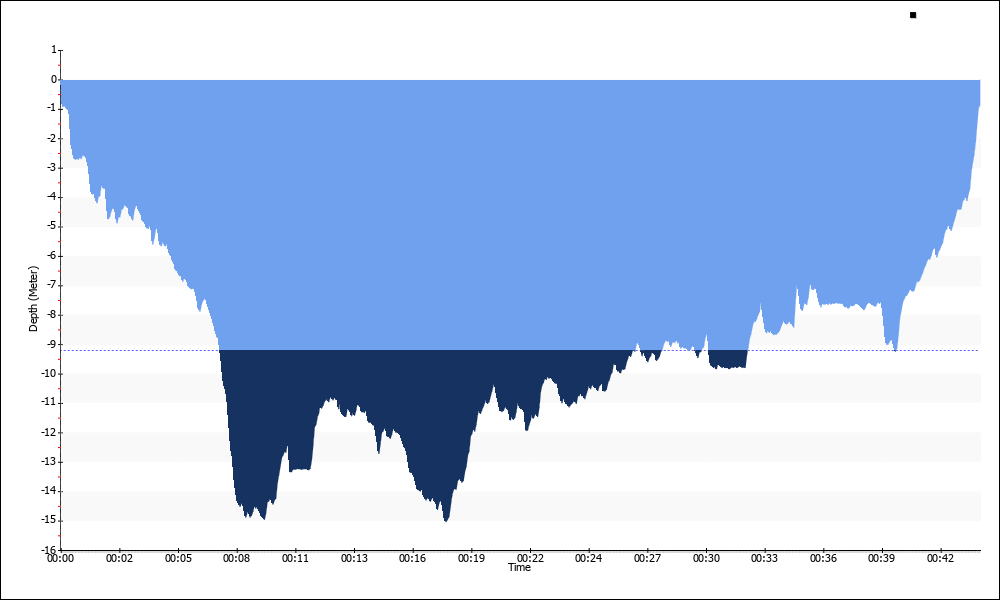
Task: Click the 00:24 time axis label
Action: (589, 559)
